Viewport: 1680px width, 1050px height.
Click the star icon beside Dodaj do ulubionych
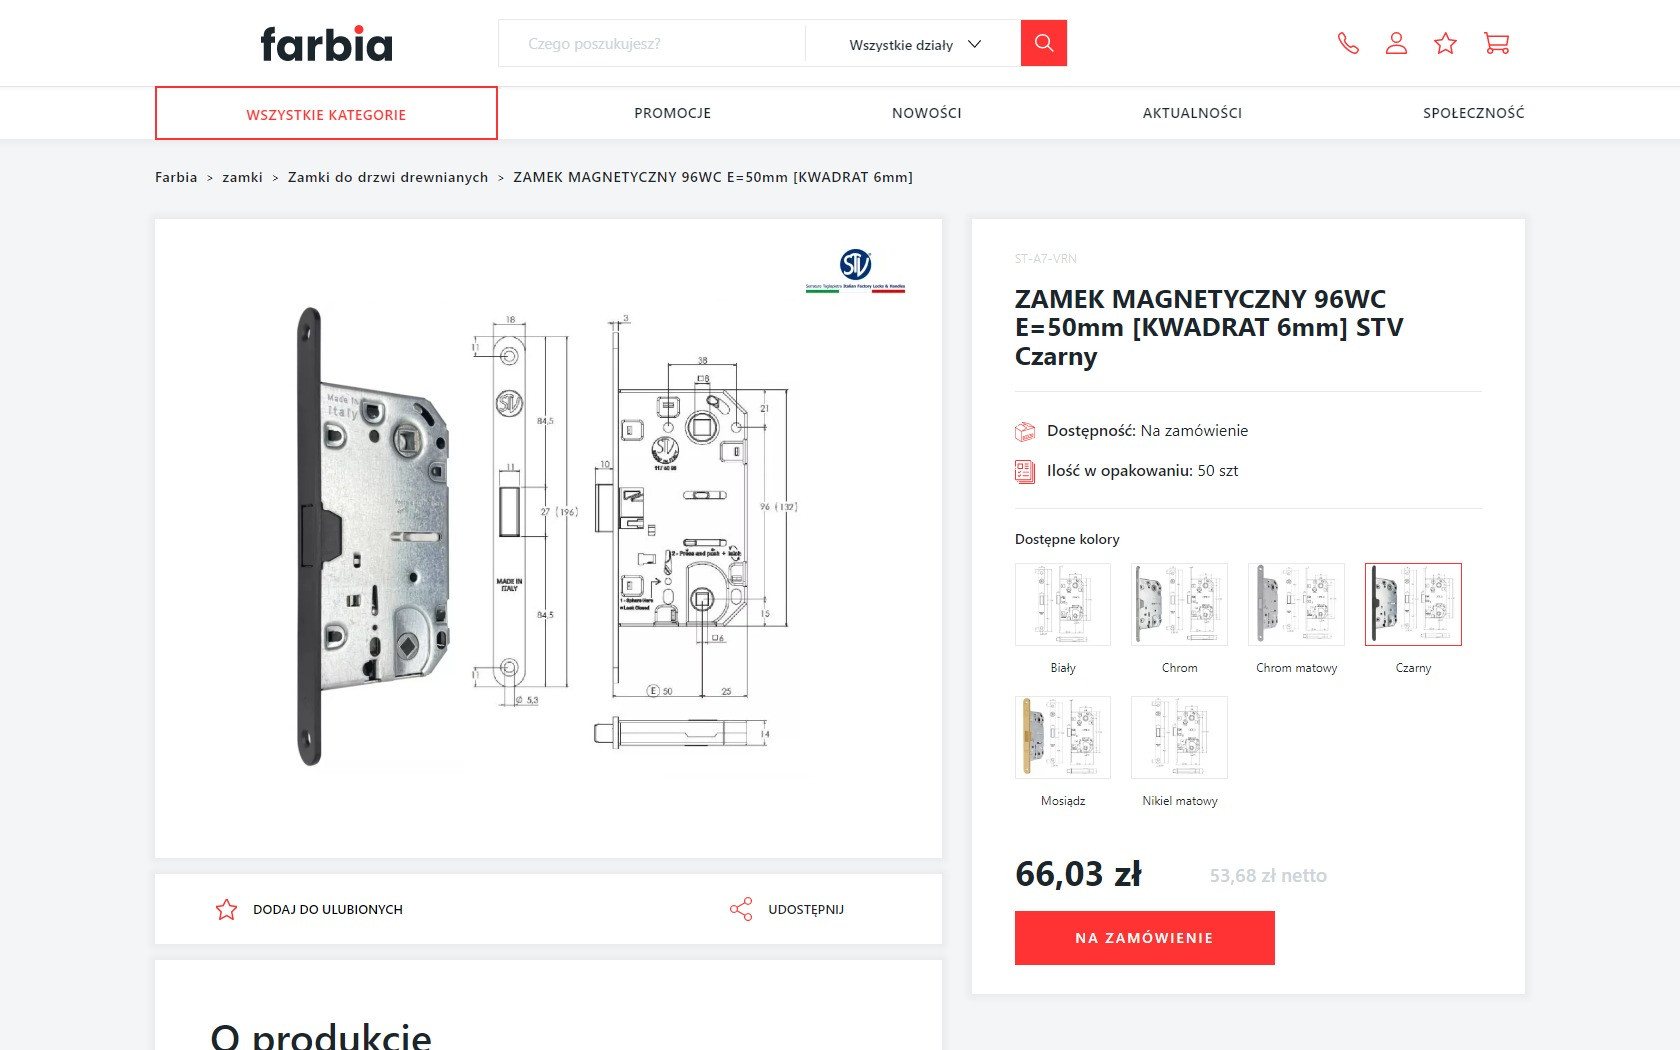coord(227,909)
